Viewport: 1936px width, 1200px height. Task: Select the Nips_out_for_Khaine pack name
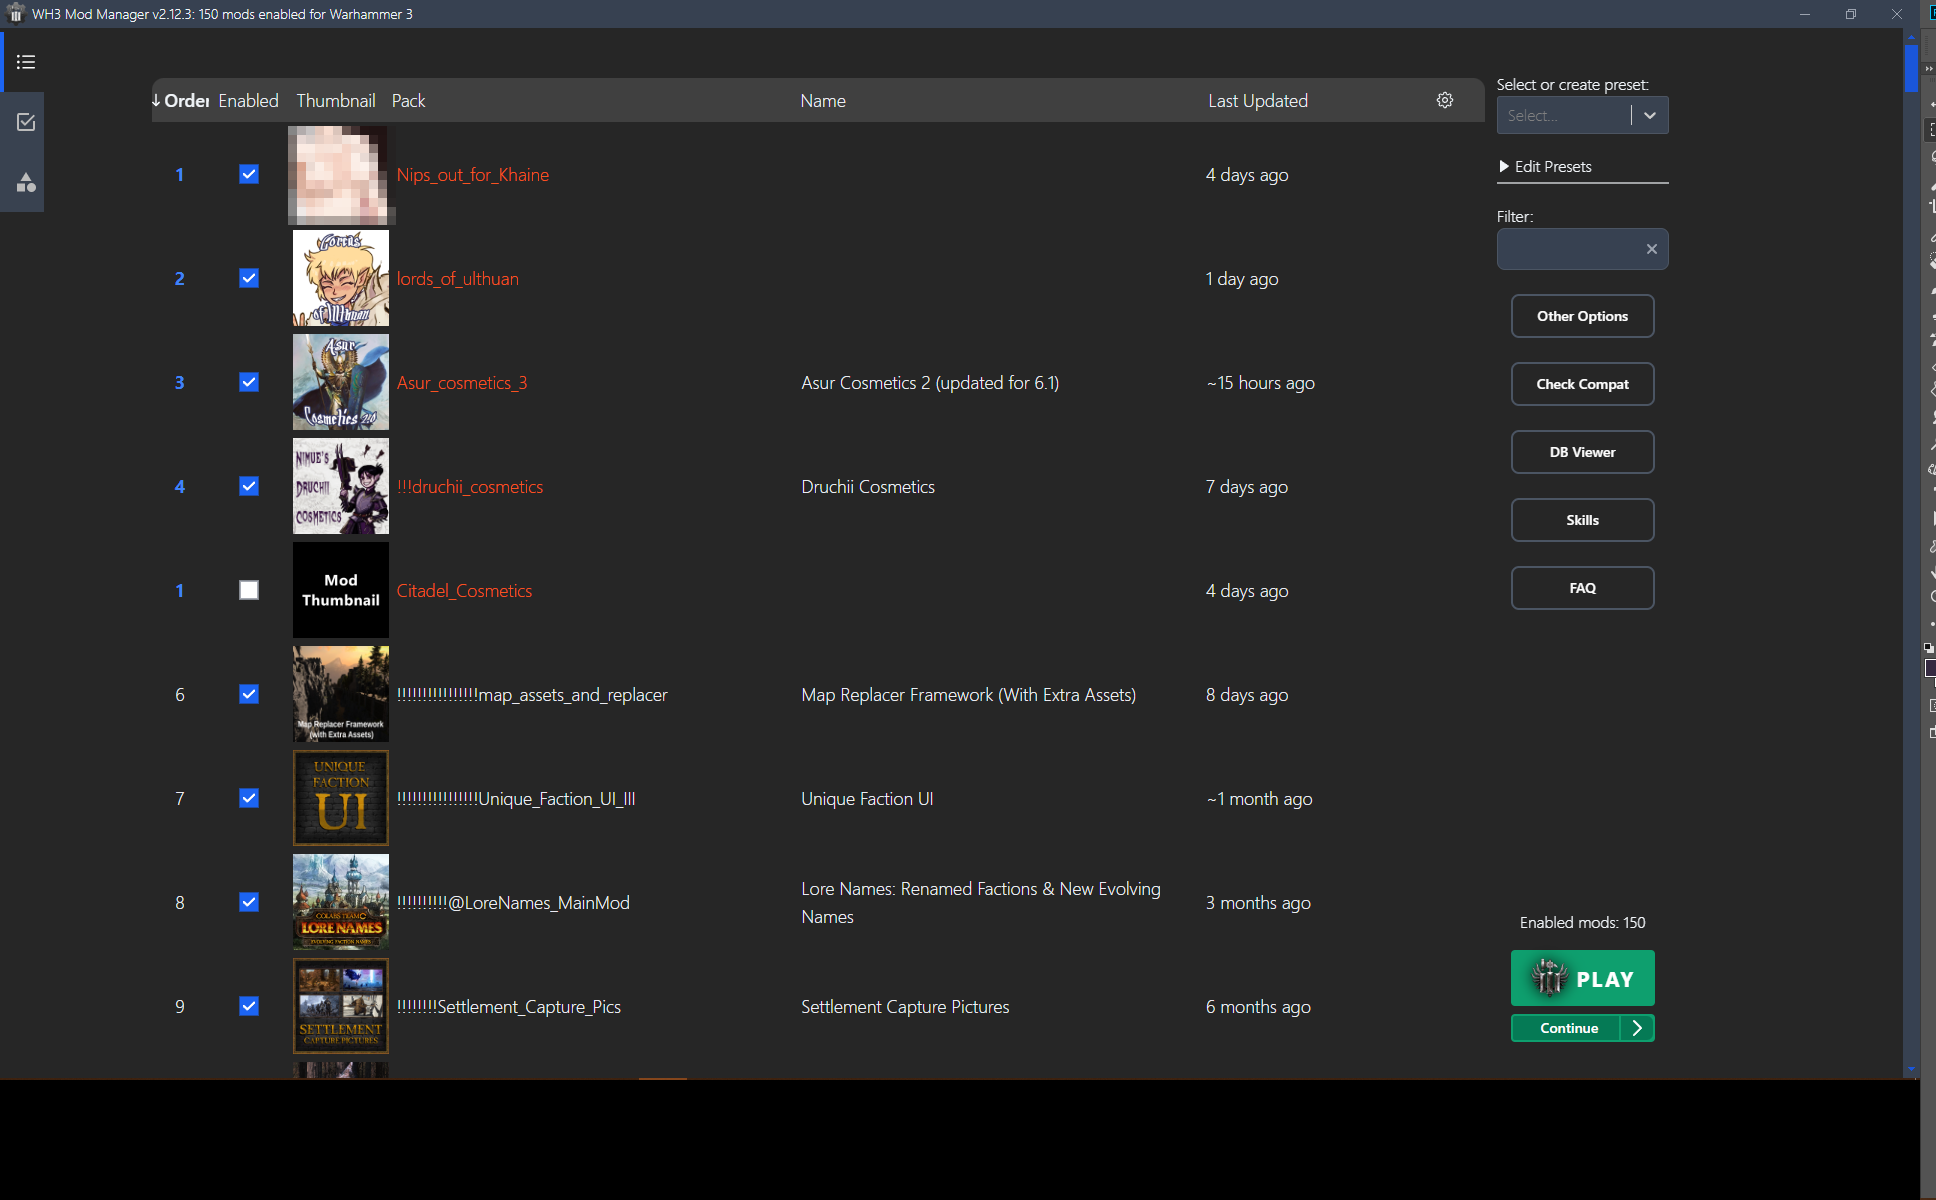(473, 175)
